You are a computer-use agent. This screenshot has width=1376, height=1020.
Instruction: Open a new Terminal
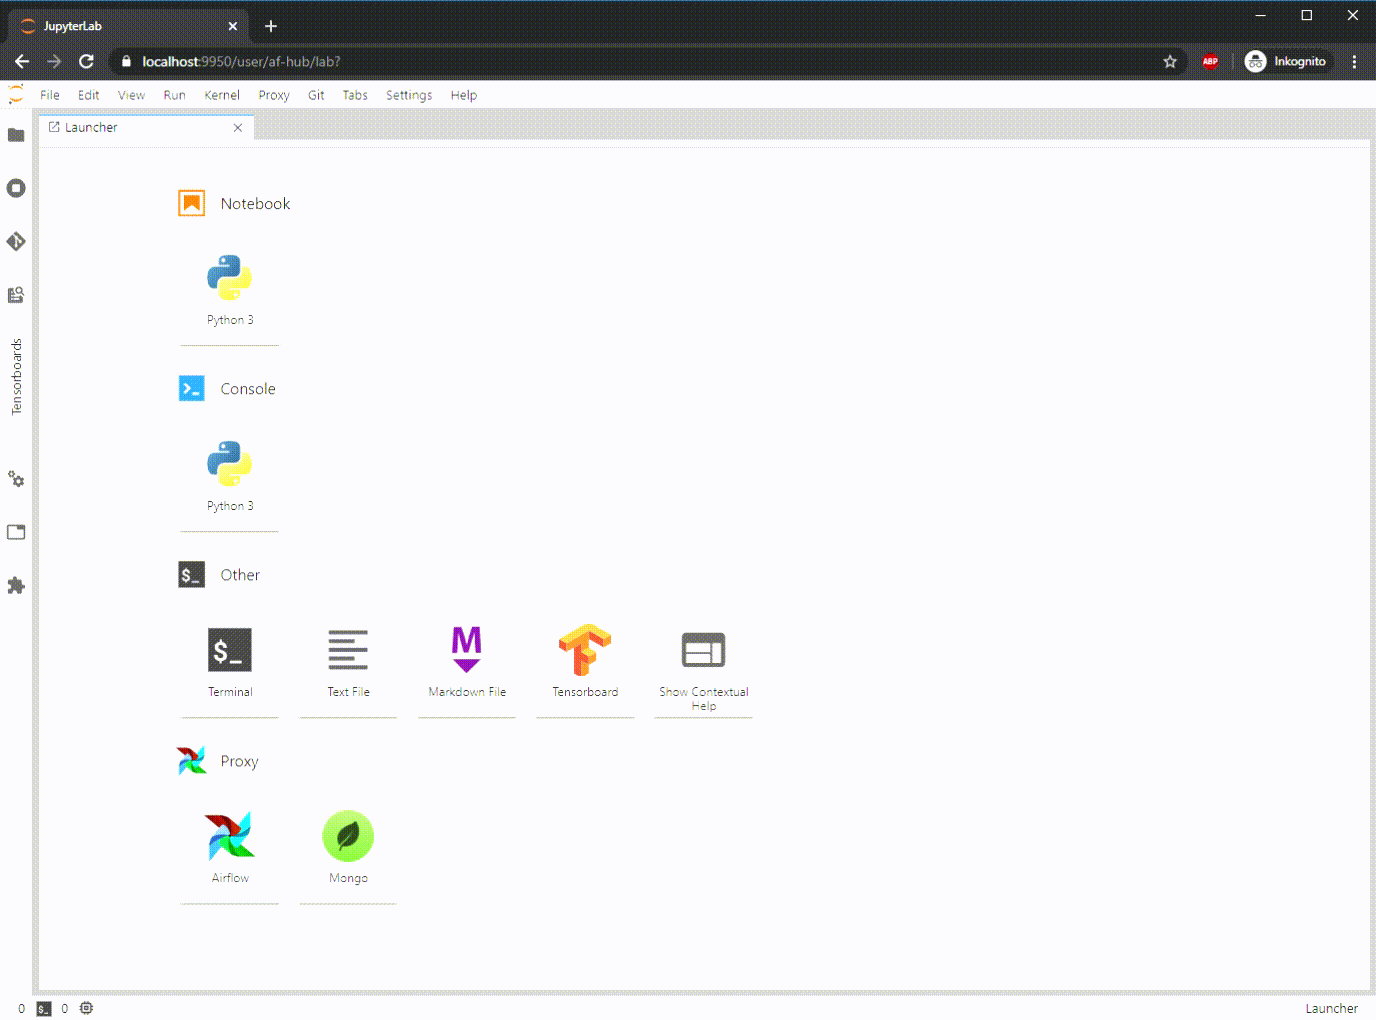pos(229,660)
